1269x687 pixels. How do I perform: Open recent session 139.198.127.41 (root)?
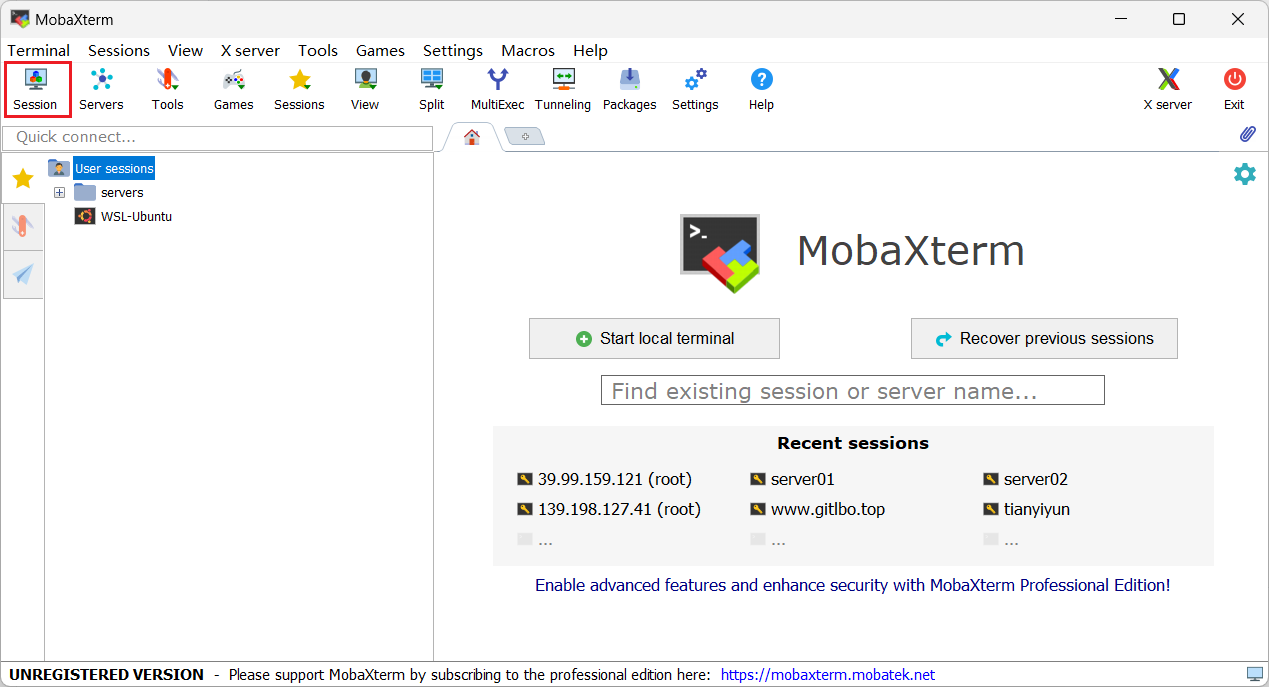pos(609,509)
